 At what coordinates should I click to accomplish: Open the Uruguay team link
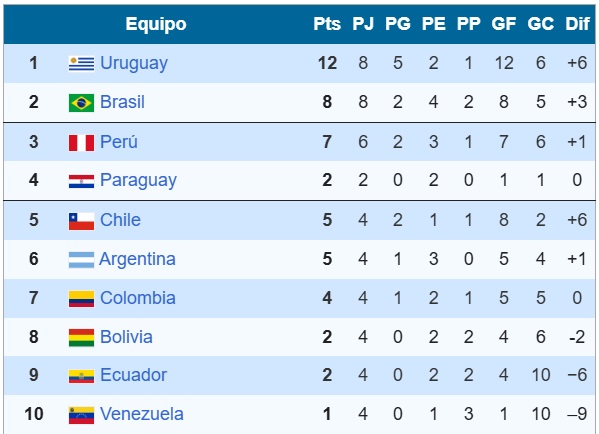point(134,64)
